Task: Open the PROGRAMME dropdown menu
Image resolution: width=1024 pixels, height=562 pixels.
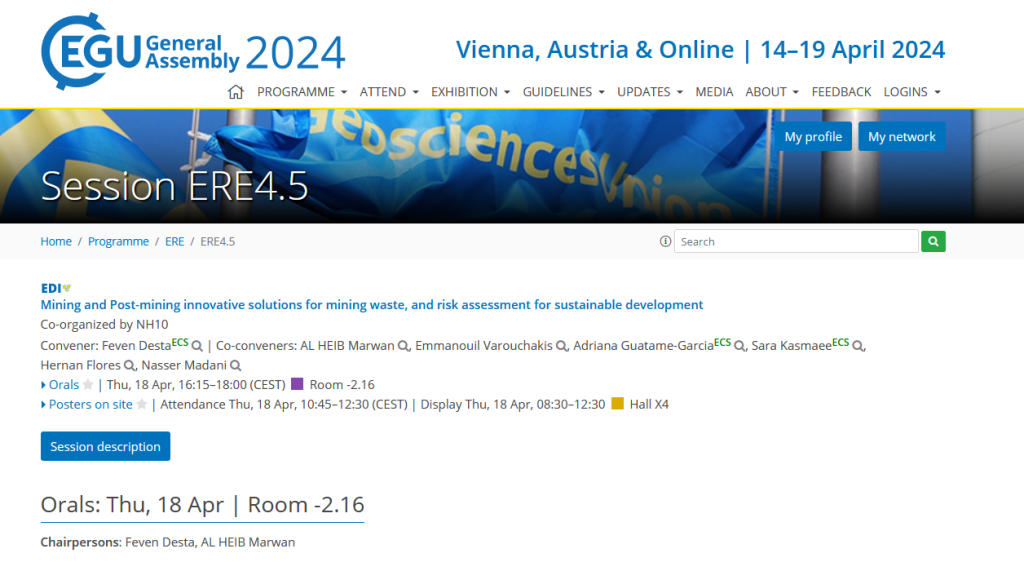Action: [x=302, y=92]
